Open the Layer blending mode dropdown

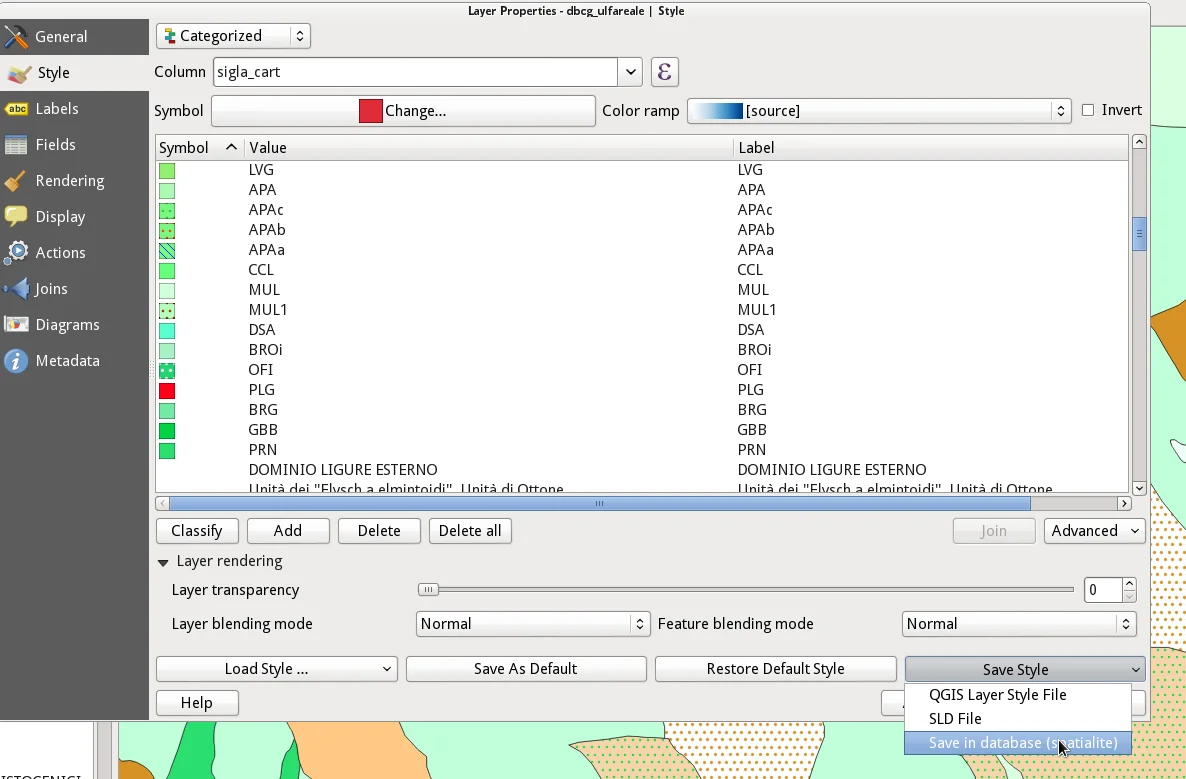(x=532, y=624)
